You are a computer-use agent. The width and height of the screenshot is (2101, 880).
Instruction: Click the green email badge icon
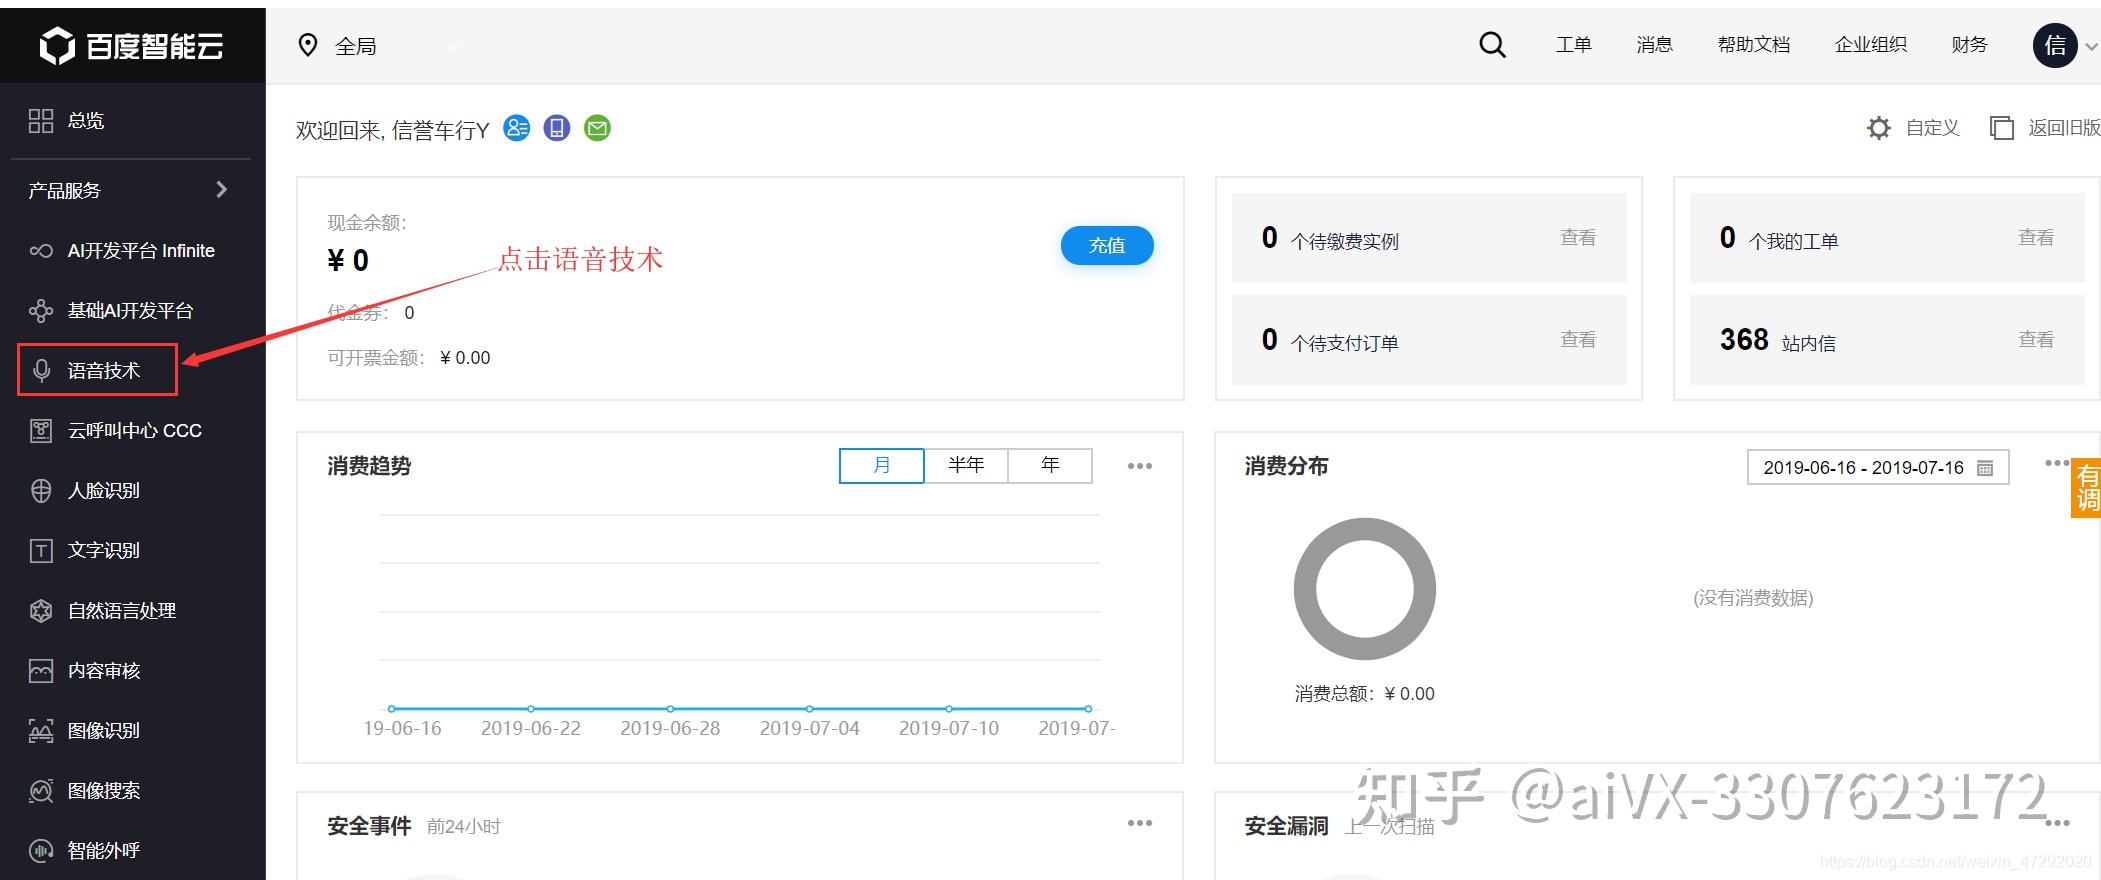597,128
